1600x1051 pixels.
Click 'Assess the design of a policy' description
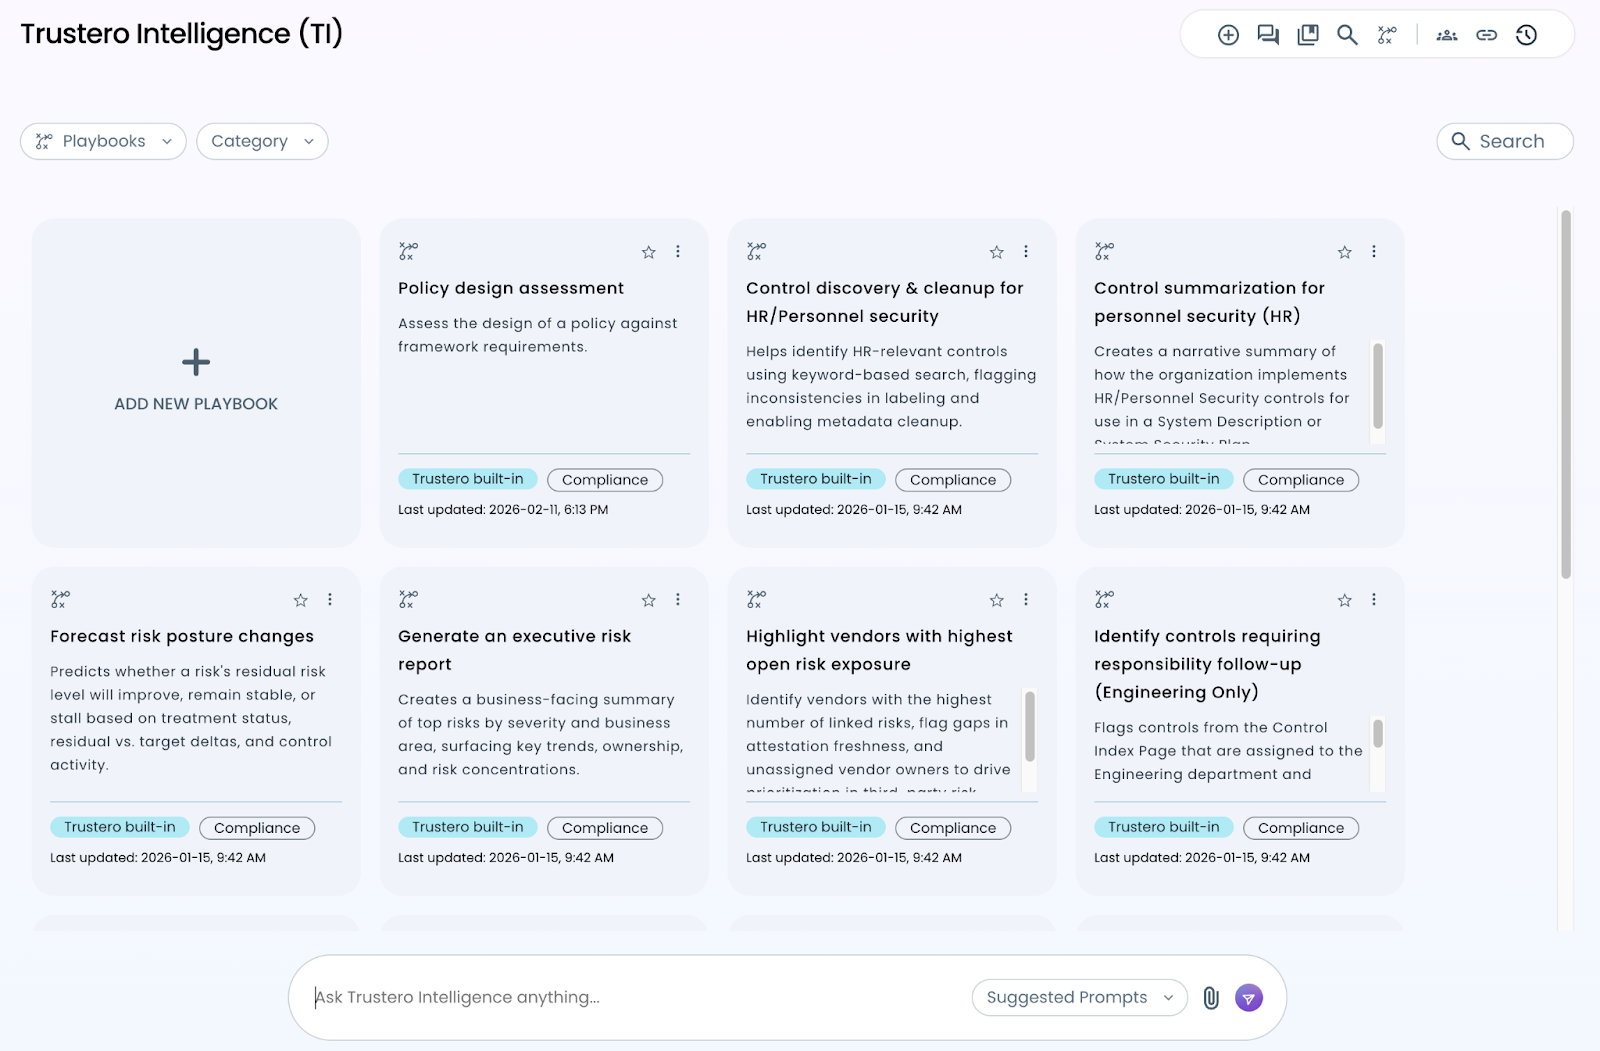[538, 335]
